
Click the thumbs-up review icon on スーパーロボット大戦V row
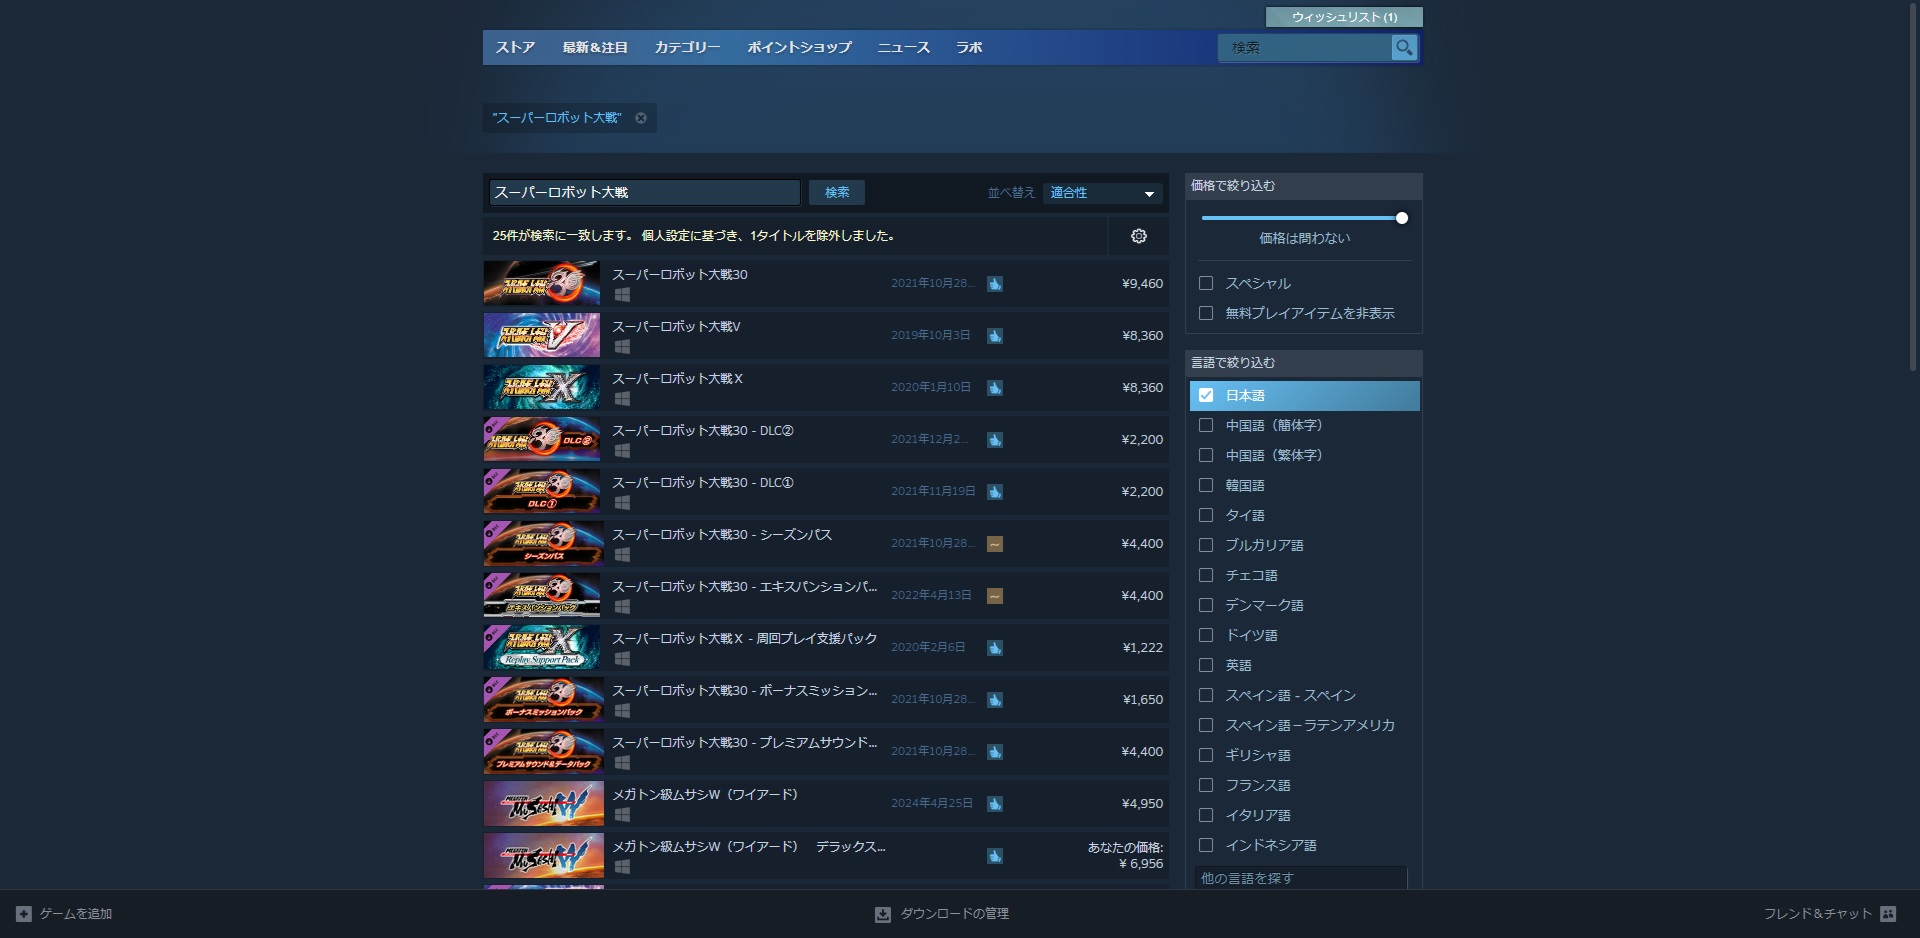click(994, 336)
